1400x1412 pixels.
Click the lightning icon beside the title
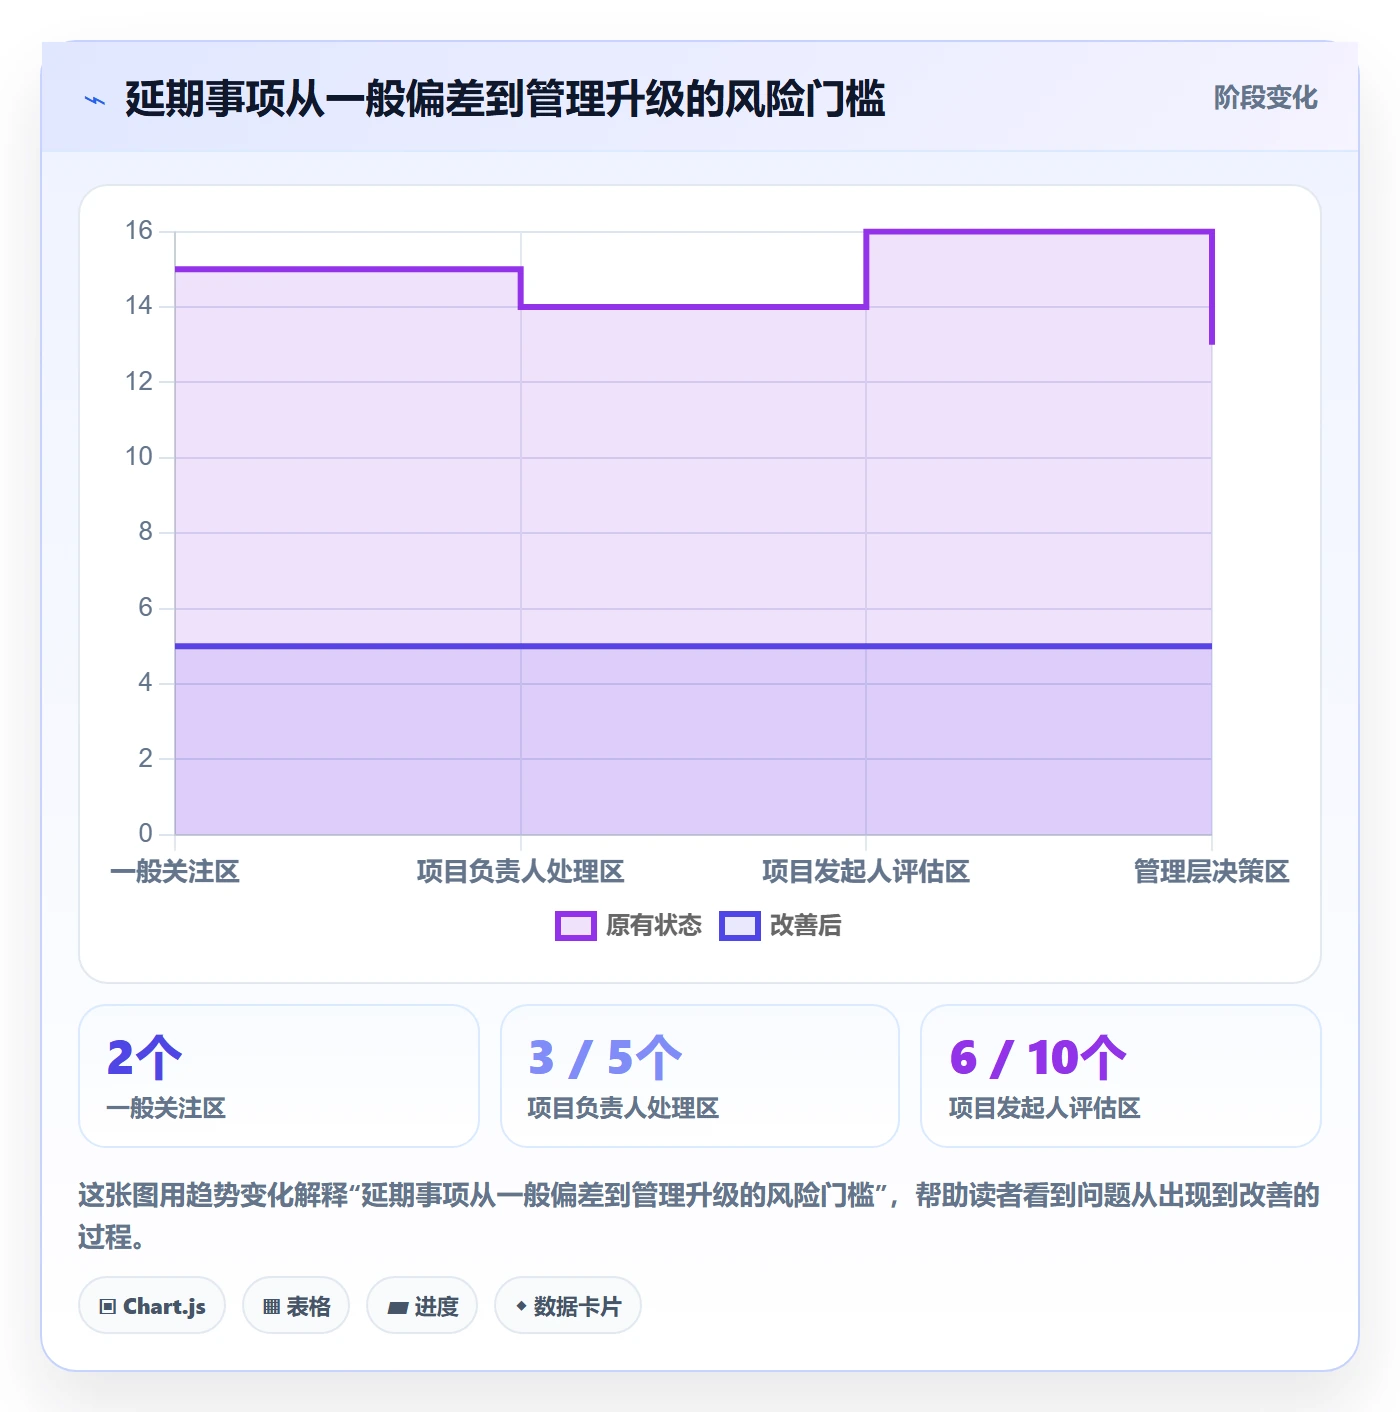(95, 100)
